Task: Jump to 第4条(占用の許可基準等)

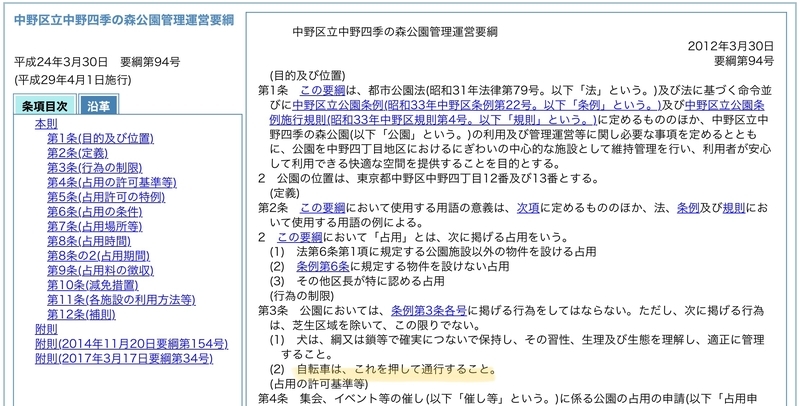Action: (x=112, y=183)
